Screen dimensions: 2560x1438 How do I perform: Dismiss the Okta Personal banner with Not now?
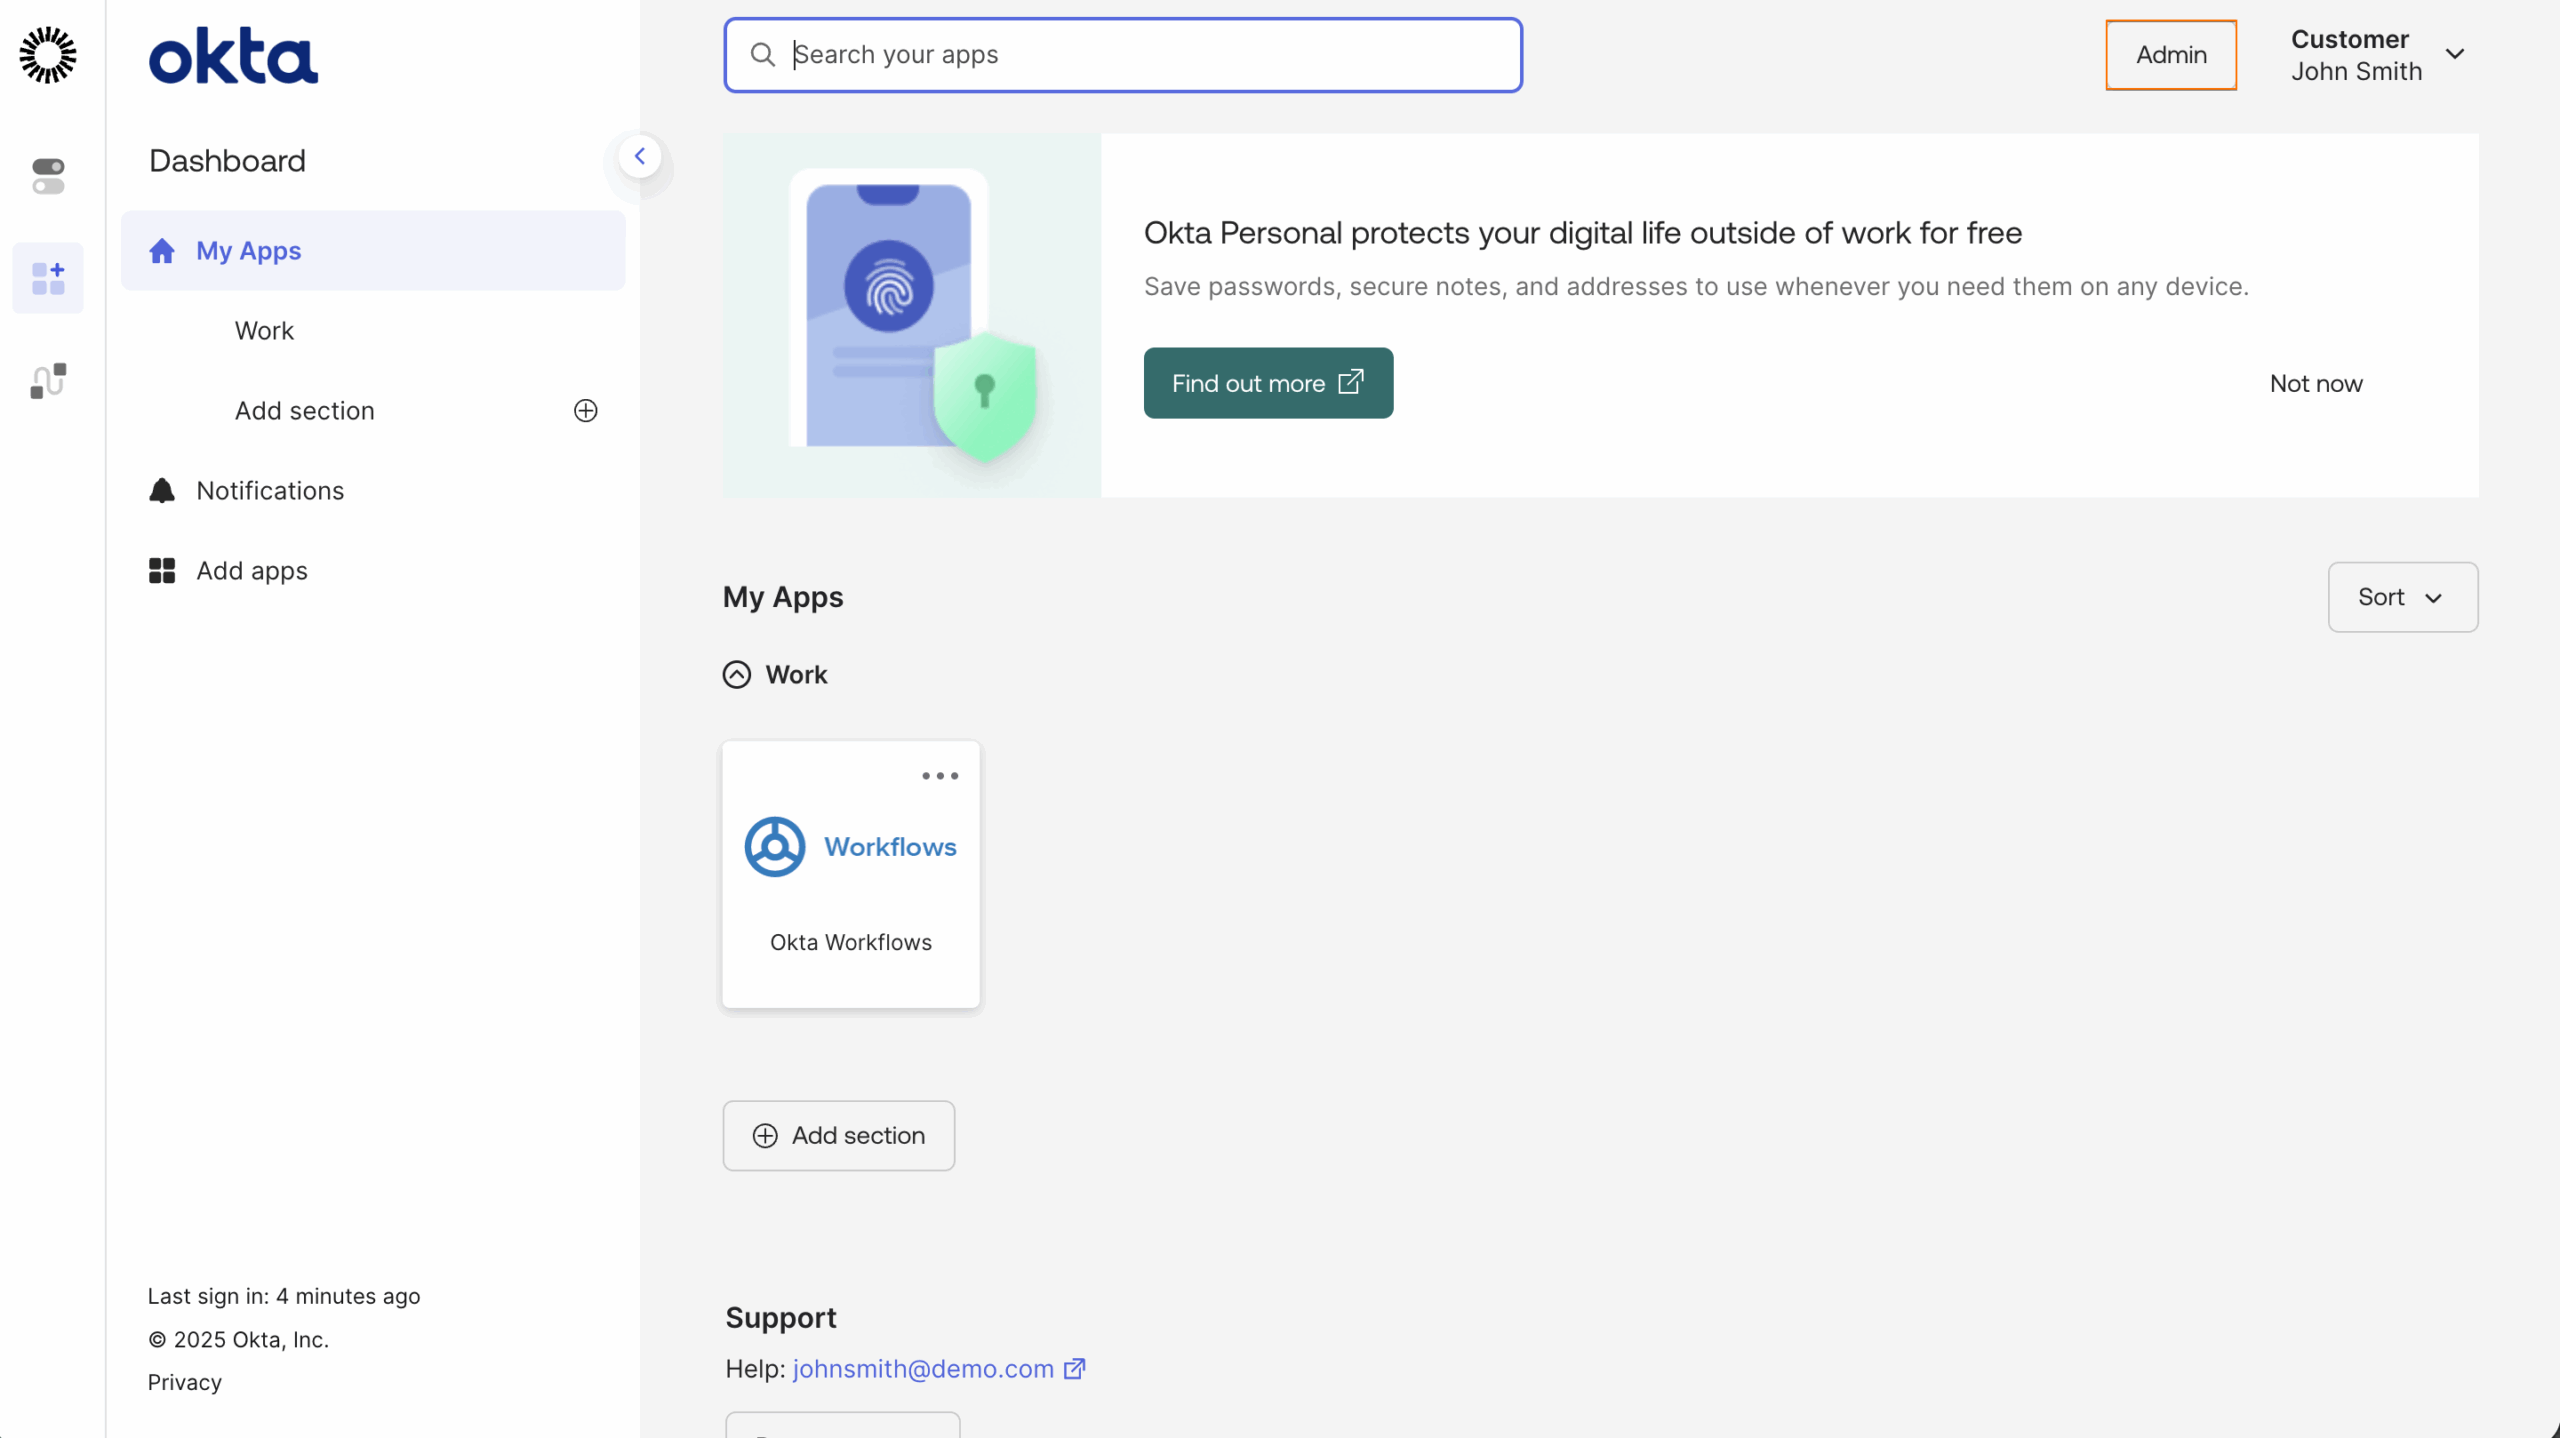coord(2316,382)
